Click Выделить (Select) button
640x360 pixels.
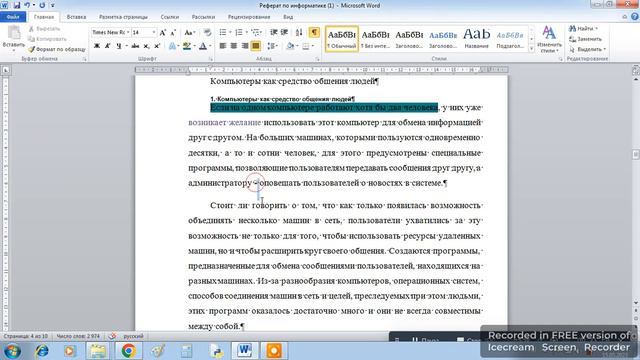pyautogui.click(x=587, y=49)
